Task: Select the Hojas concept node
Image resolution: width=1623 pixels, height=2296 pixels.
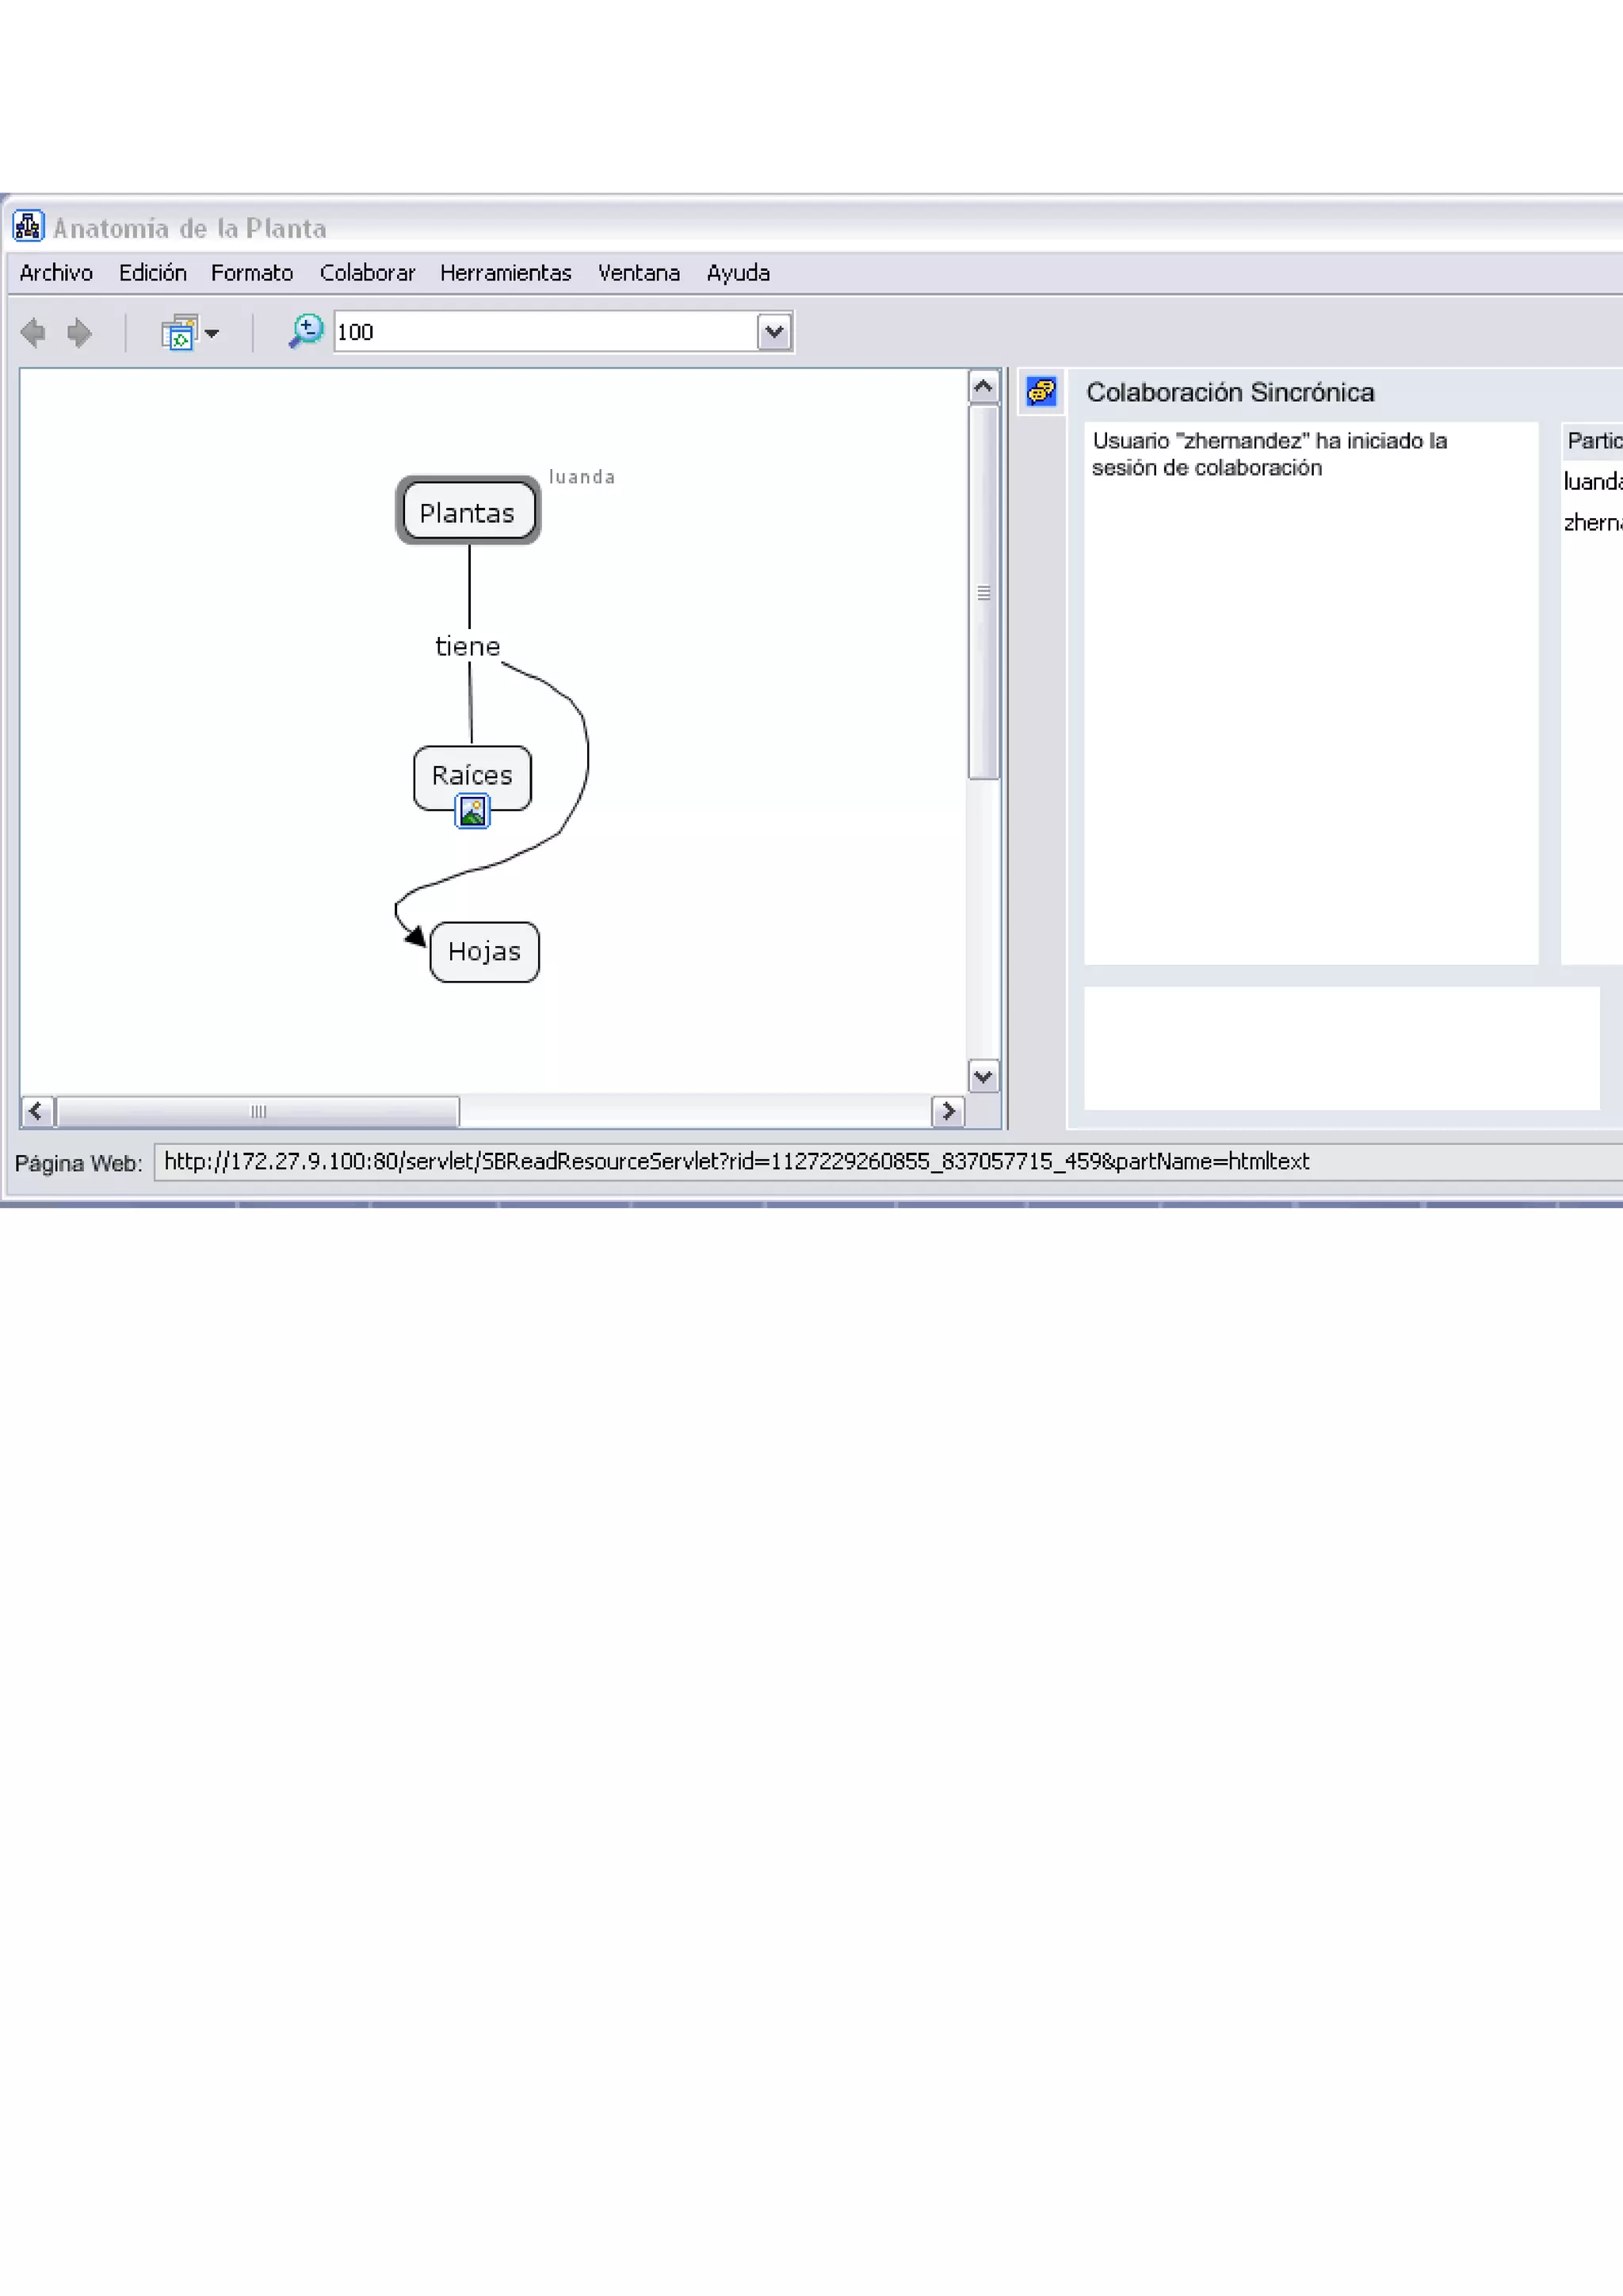Action: [484, 952]
